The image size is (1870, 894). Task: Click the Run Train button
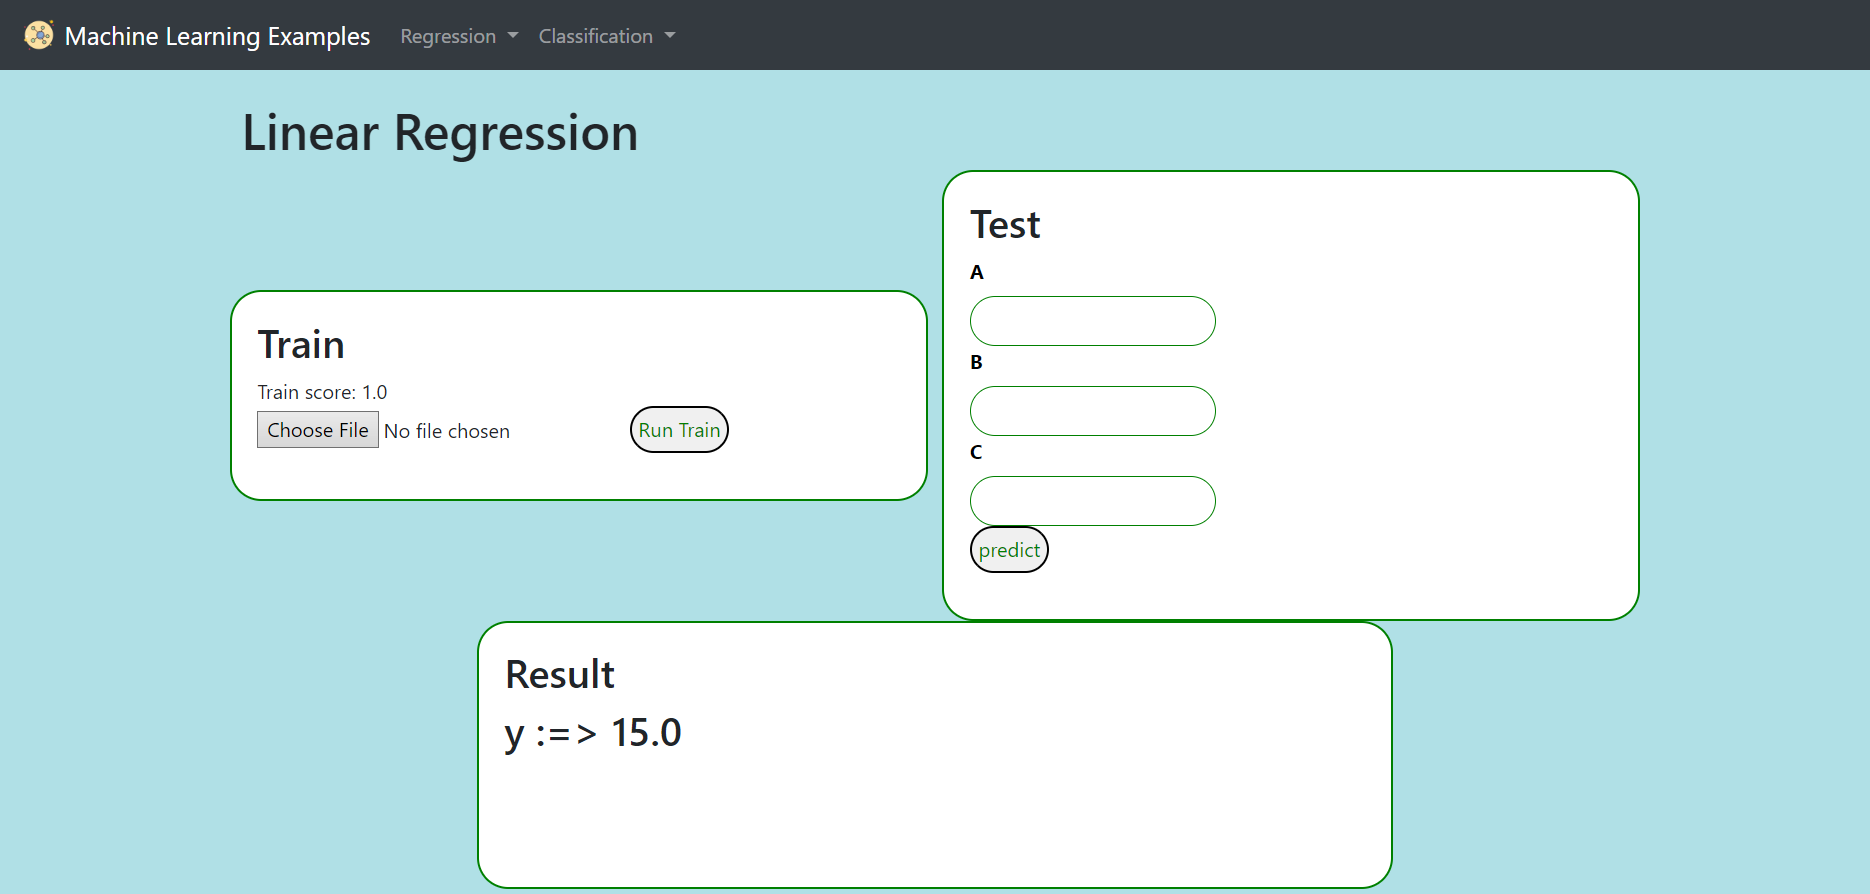(679, 430)
